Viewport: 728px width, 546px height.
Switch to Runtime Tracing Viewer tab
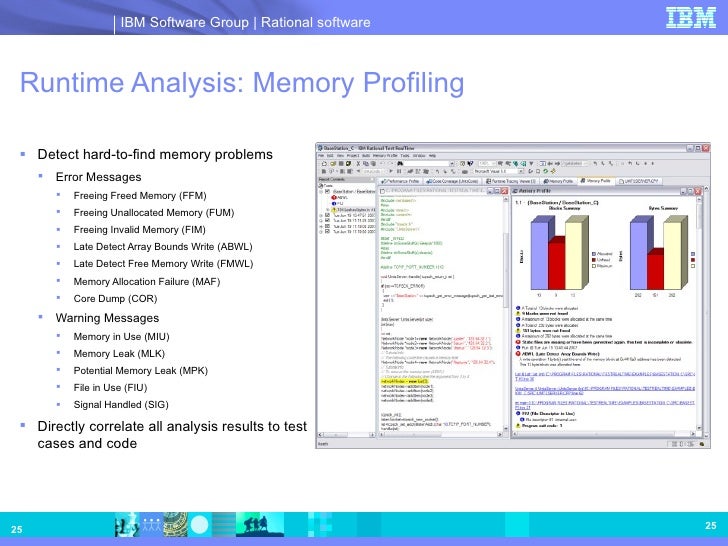pos(511,181)
